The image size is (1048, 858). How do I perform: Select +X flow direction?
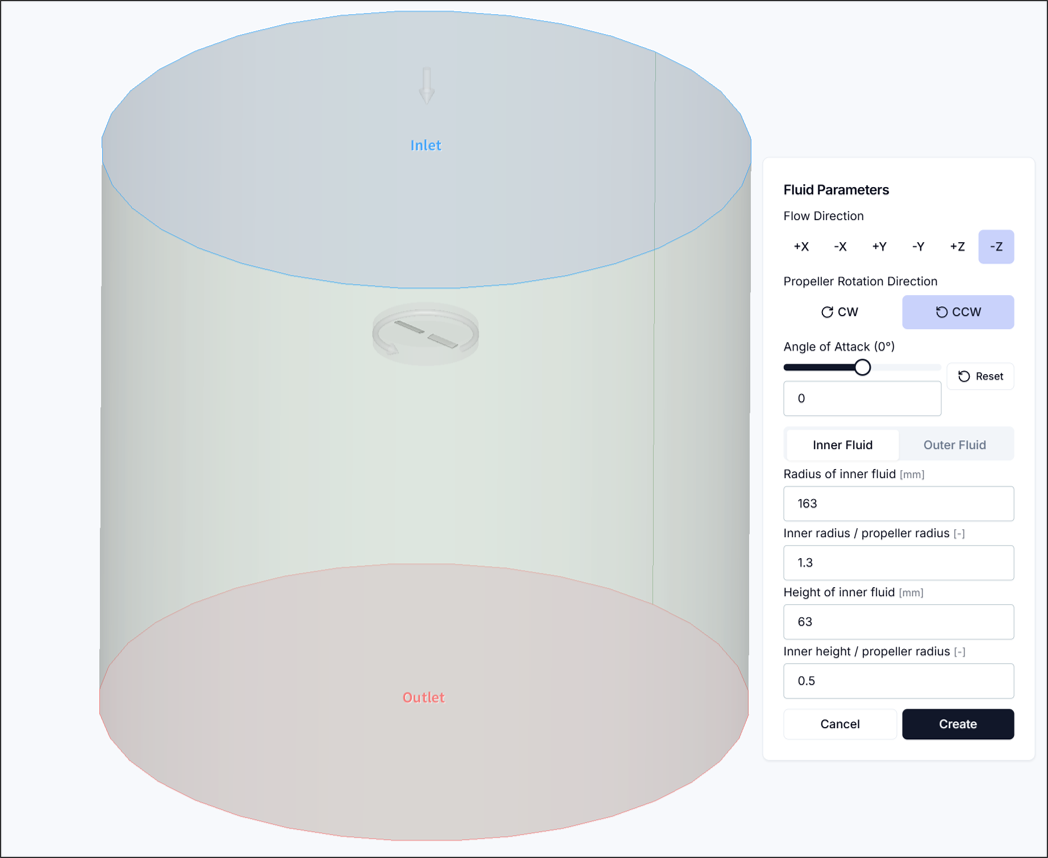801,247
